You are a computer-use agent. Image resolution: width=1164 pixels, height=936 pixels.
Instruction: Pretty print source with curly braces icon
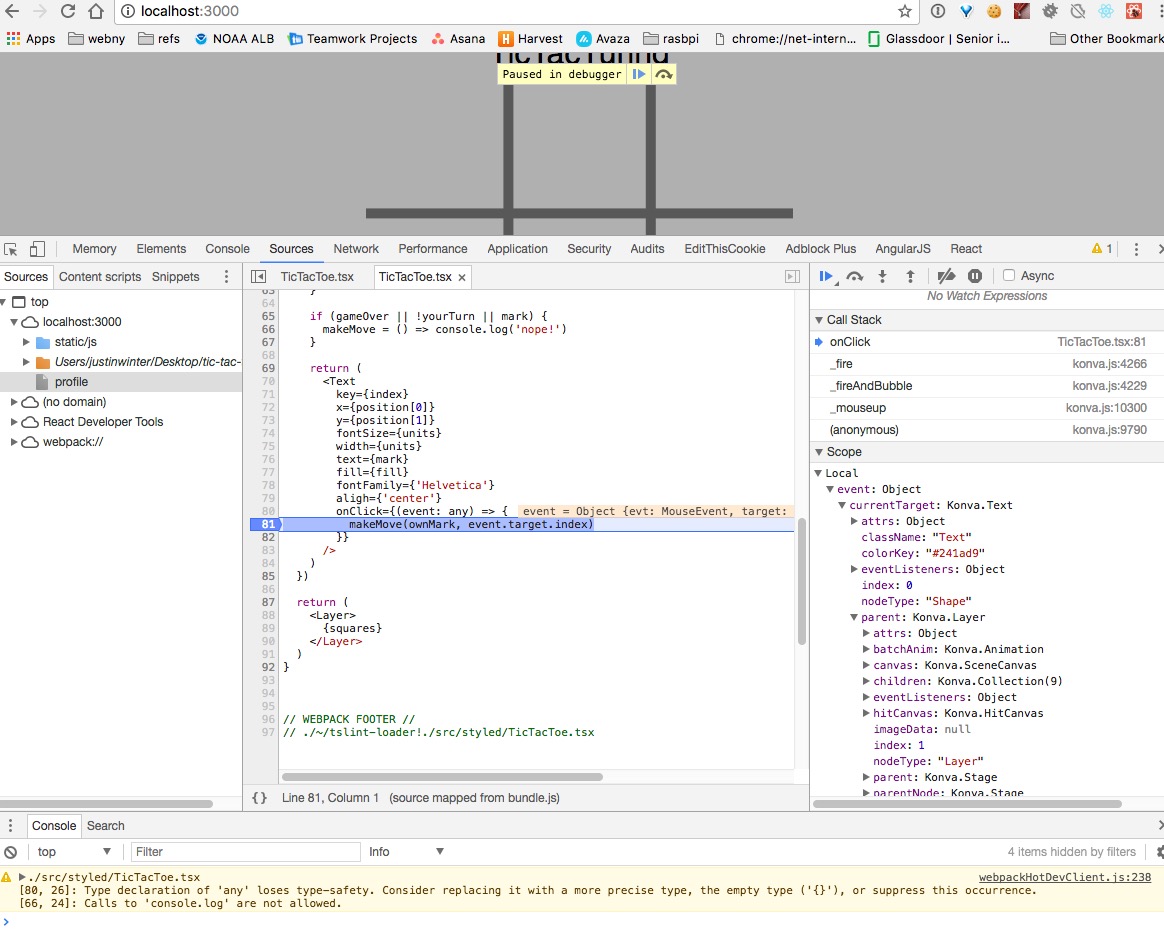(x=260, y=797)
